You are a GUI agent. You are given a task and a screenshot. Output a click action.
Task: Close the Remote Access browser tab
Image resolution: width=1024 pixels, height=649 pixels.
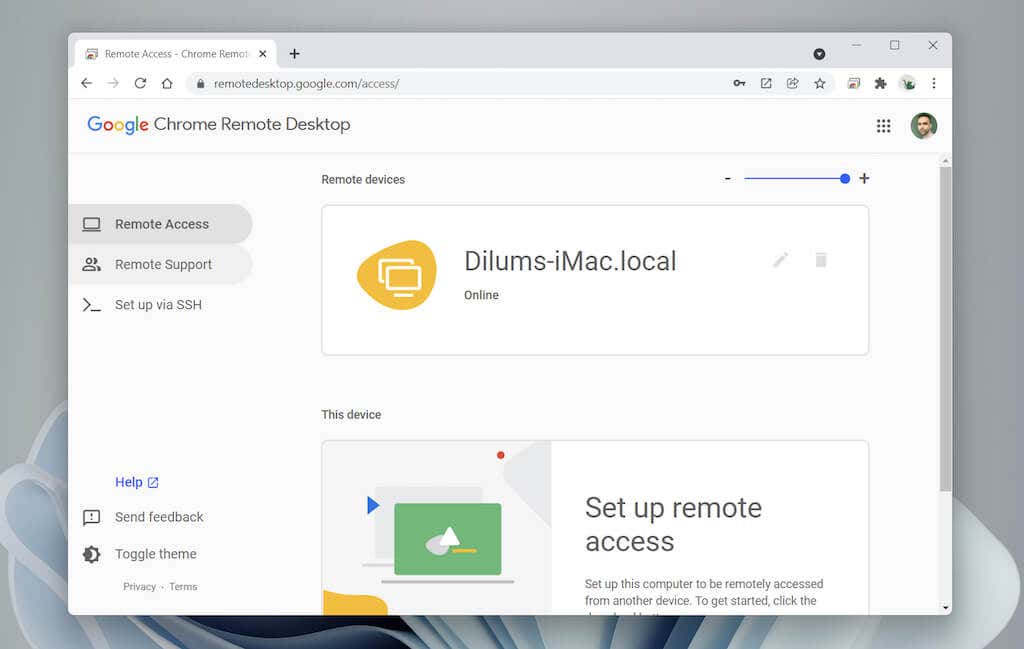pos(263,54)
